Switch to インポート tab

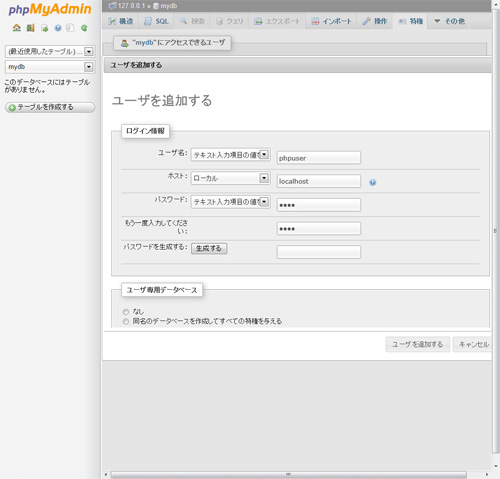331,21
